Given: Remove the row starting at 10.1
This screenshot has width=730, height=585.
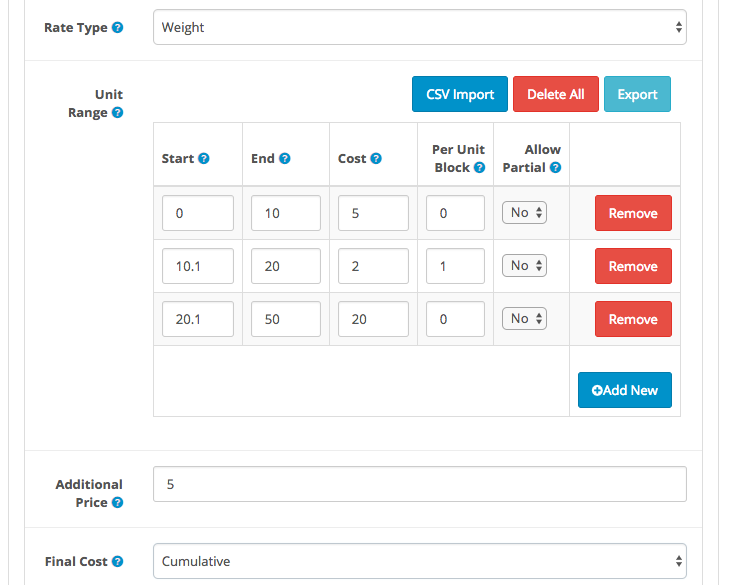Looking at the screenshot, I should pyautogui.click(x=633, y=266).
